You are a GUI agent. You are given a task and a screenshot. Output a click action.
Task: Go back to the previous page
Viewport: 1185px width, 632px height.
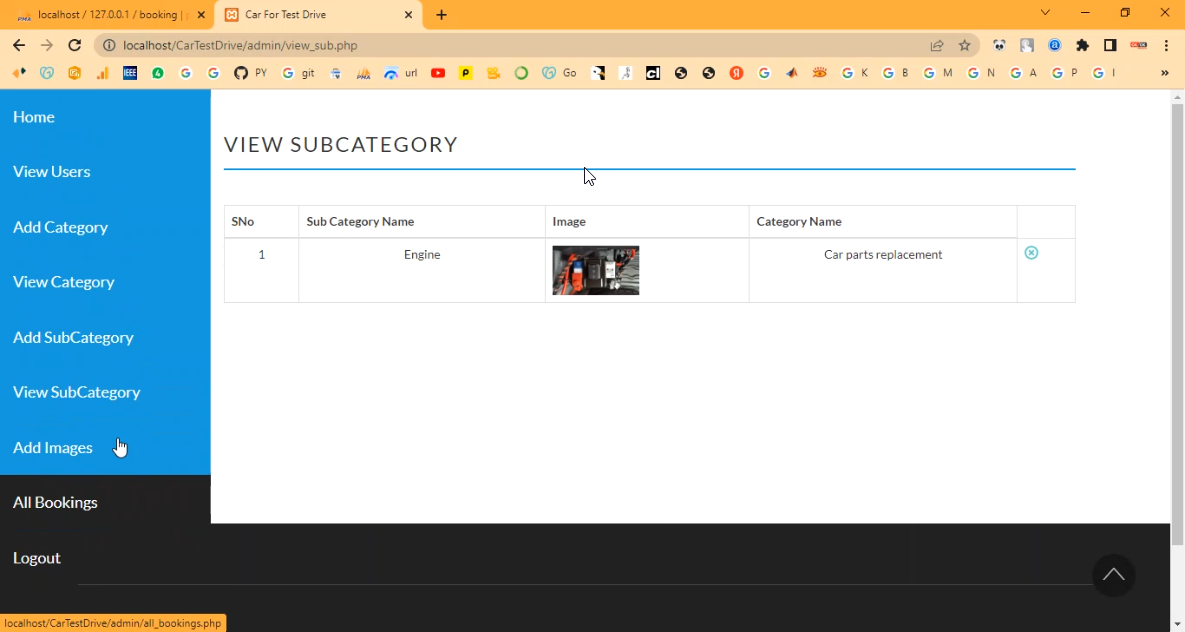click(19, 45)
